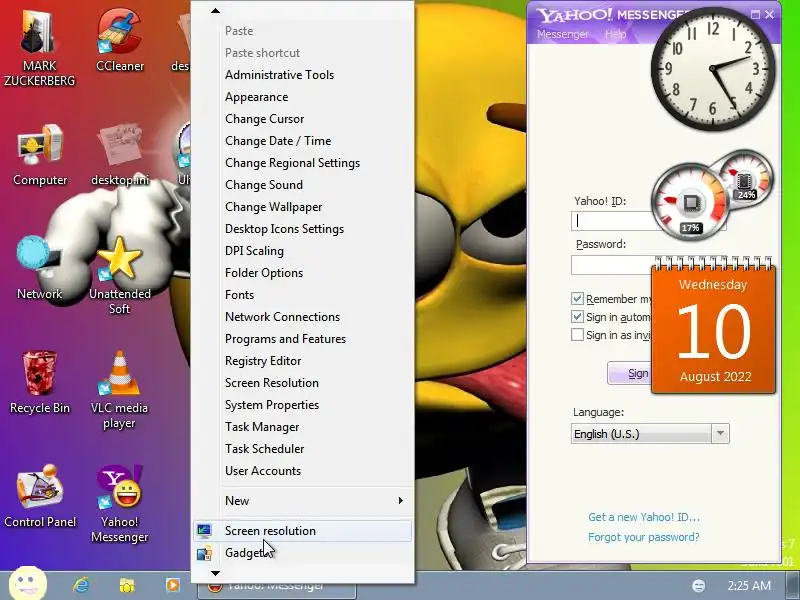Click the Yahoo! Messenger taskbar button

click(x=277, y=588)
